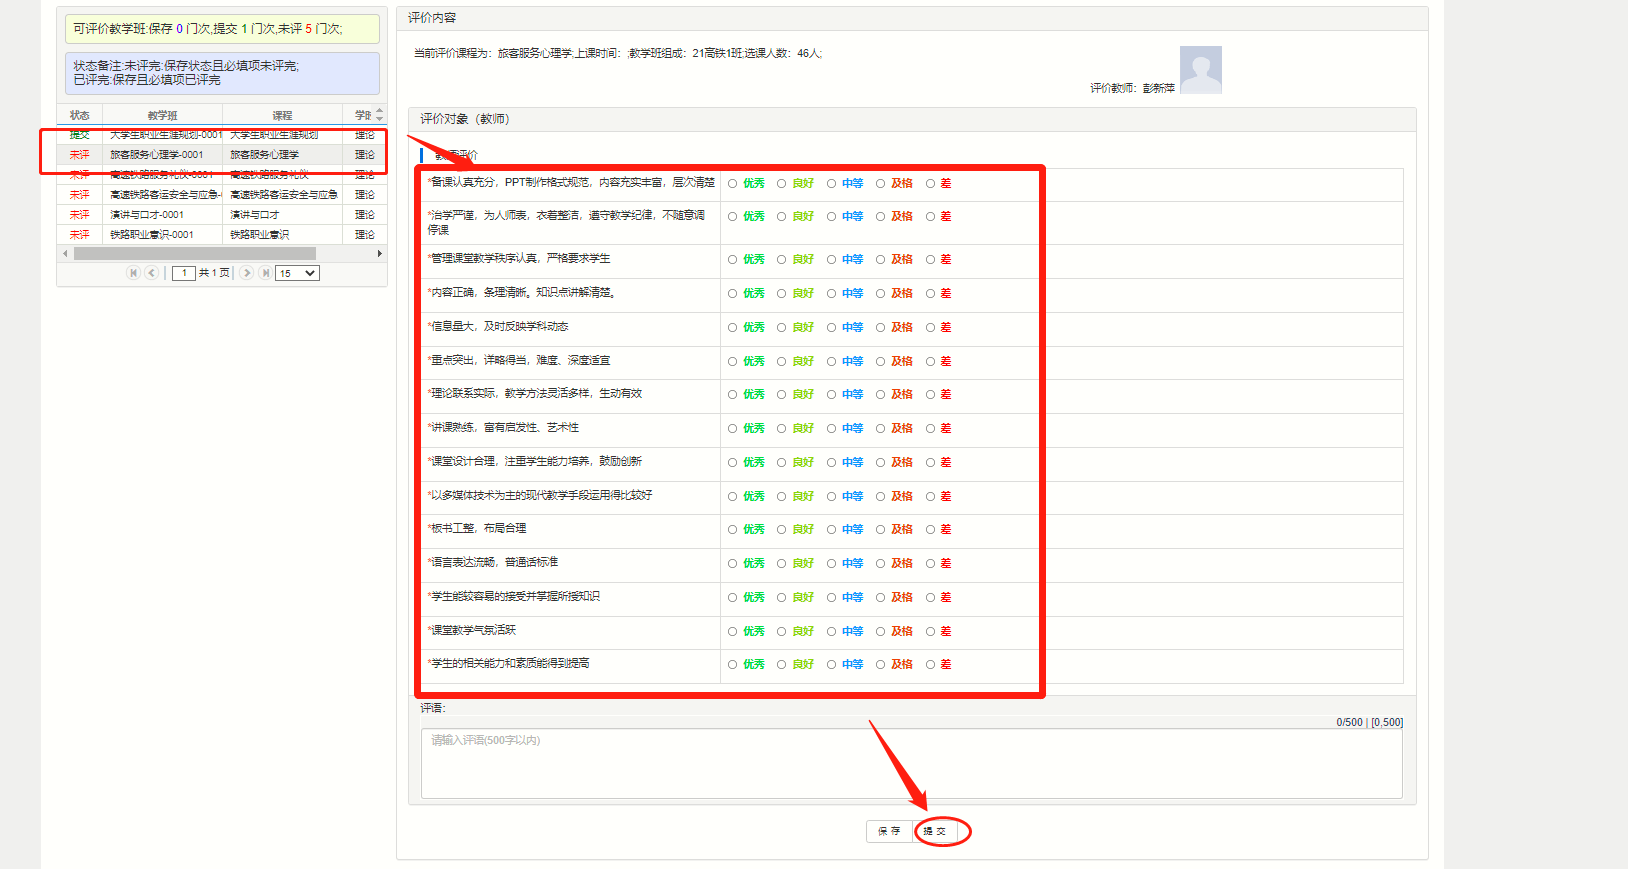The height and width of the screenshot is (869, 1628).
Task: Click the teacher avatar placeholder image
Action: [1200, 70]
